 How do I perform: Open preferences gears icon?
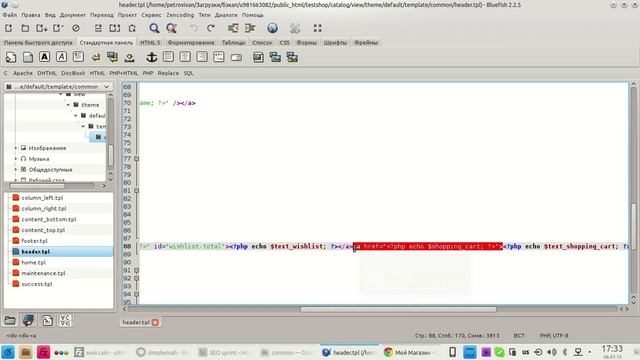pyautogui.click(x=295, y=28)
